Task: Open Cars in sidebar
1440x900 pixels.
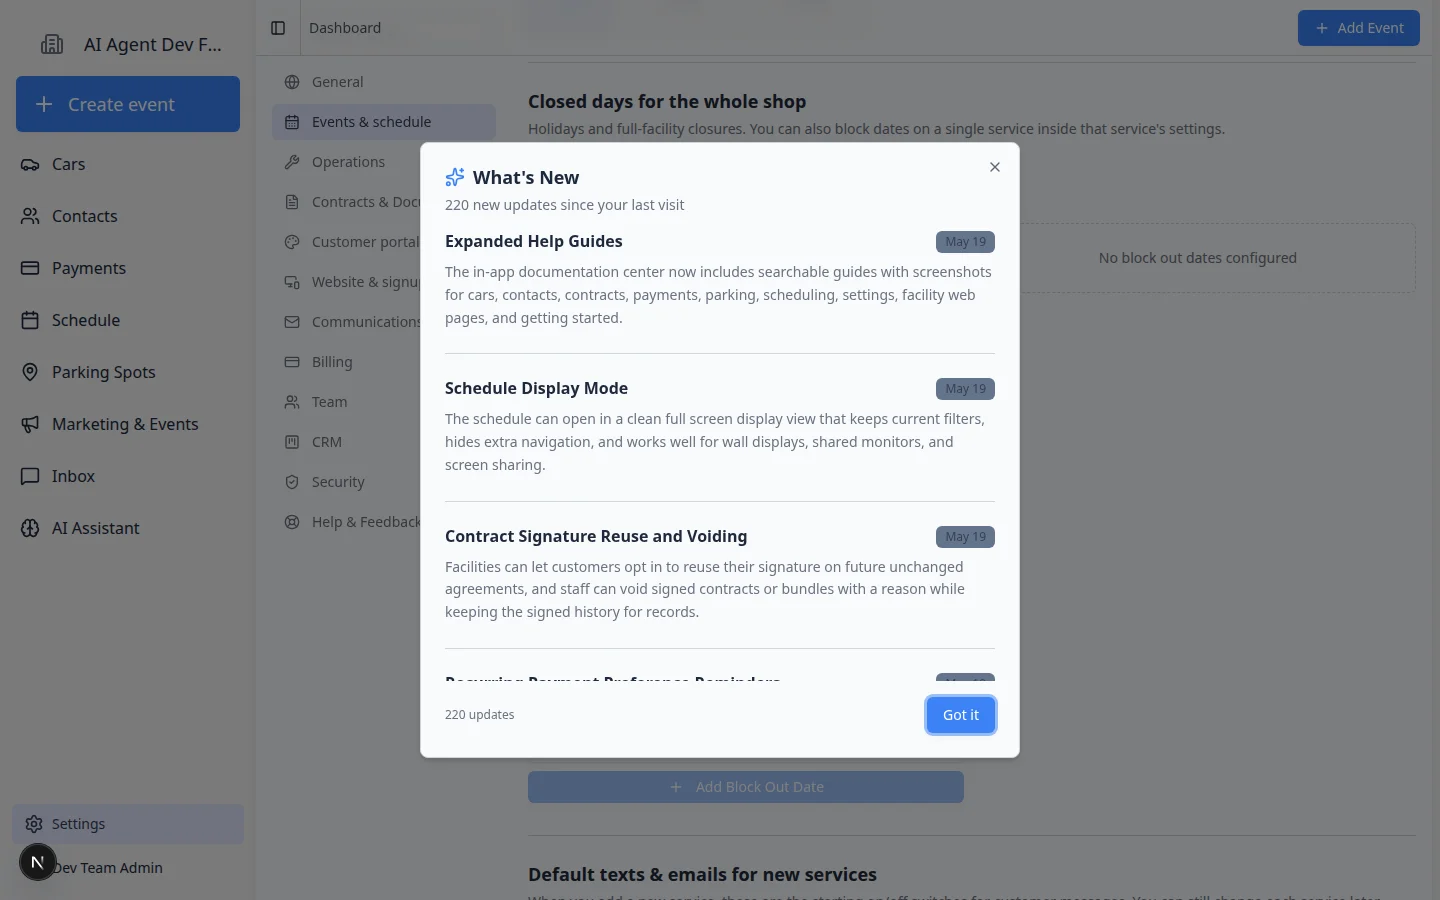Action: [128, 164]
